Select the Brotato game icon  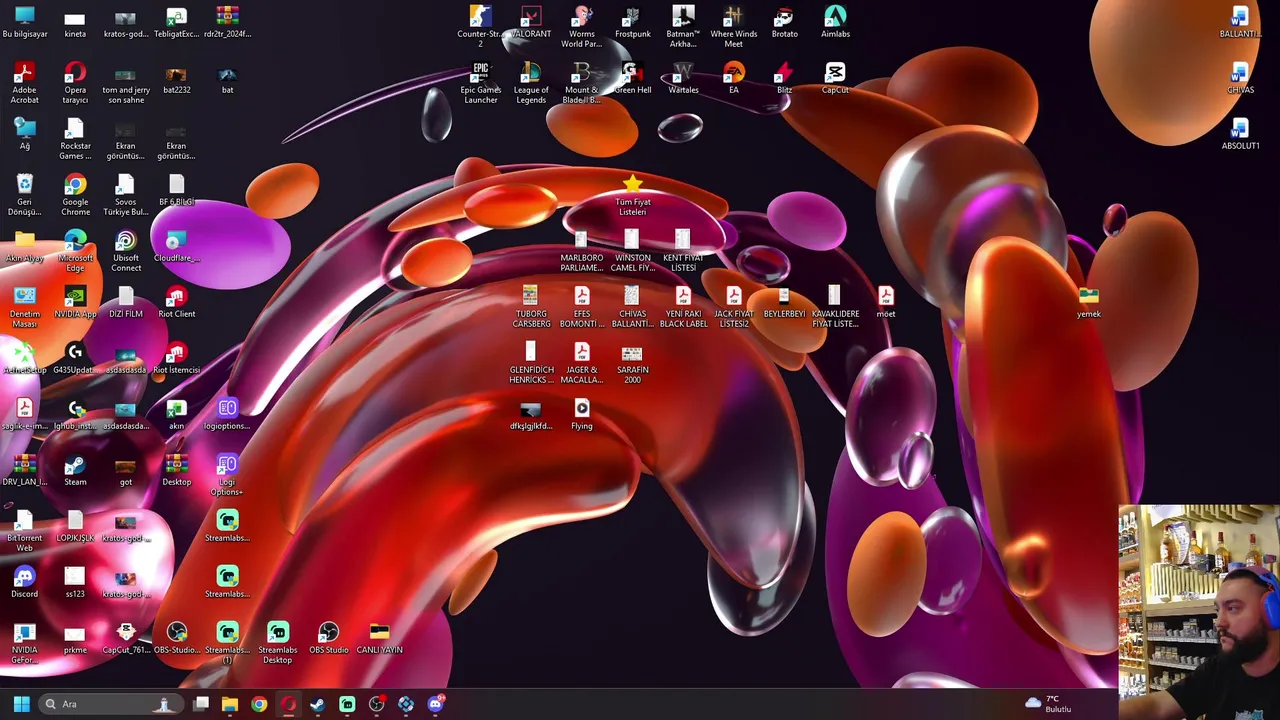[x=784, y=23]
